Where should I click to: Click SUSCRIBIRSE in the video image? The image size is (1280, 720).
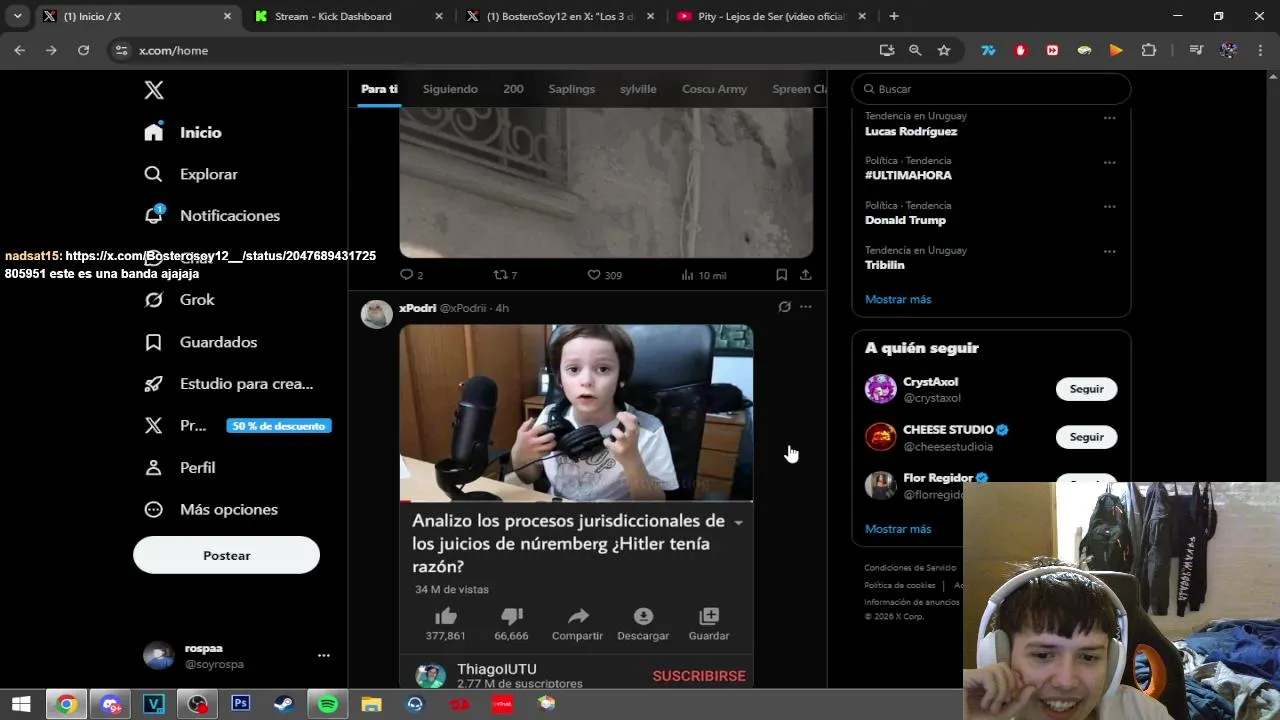(699, 676)
